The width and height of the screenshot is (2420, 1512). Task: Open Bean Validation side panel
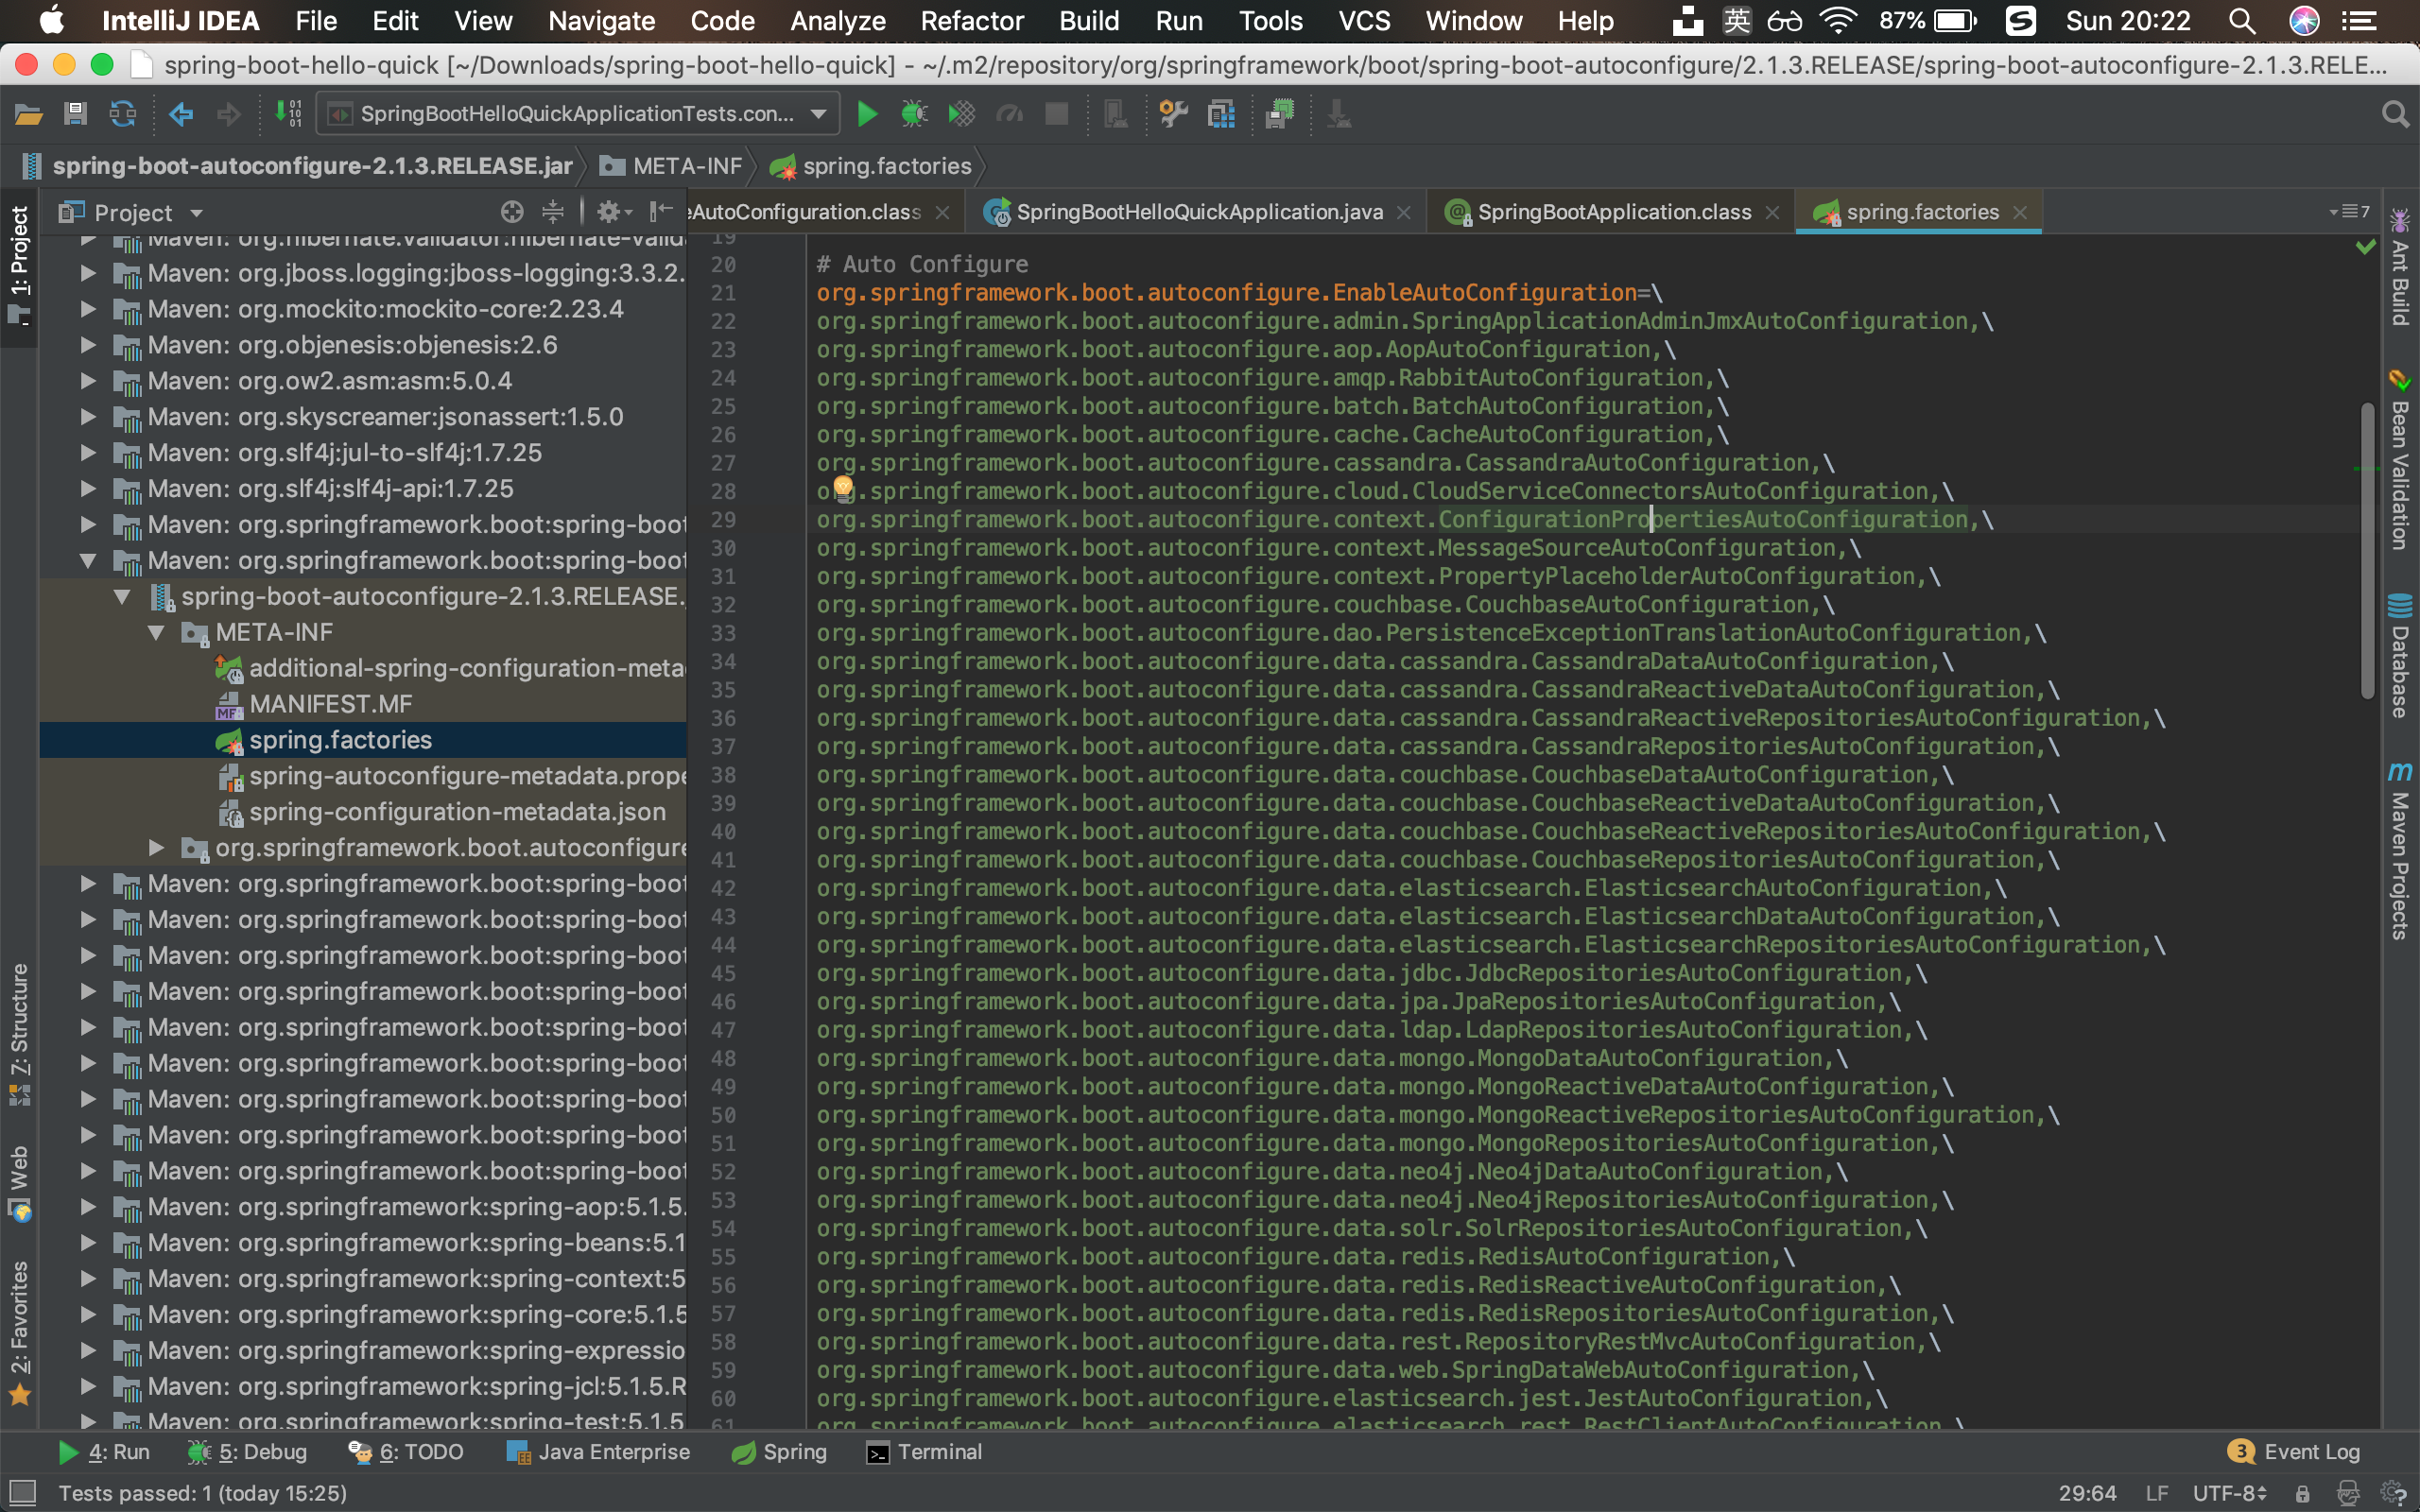pos(2400,460)
